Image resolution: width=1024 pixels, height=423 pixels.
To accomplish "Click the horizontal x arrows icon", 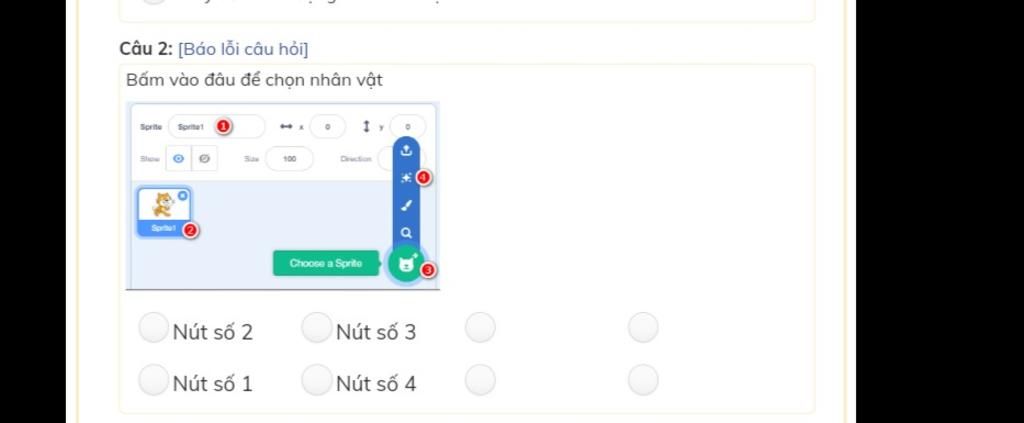I will [x=285, y=127].
